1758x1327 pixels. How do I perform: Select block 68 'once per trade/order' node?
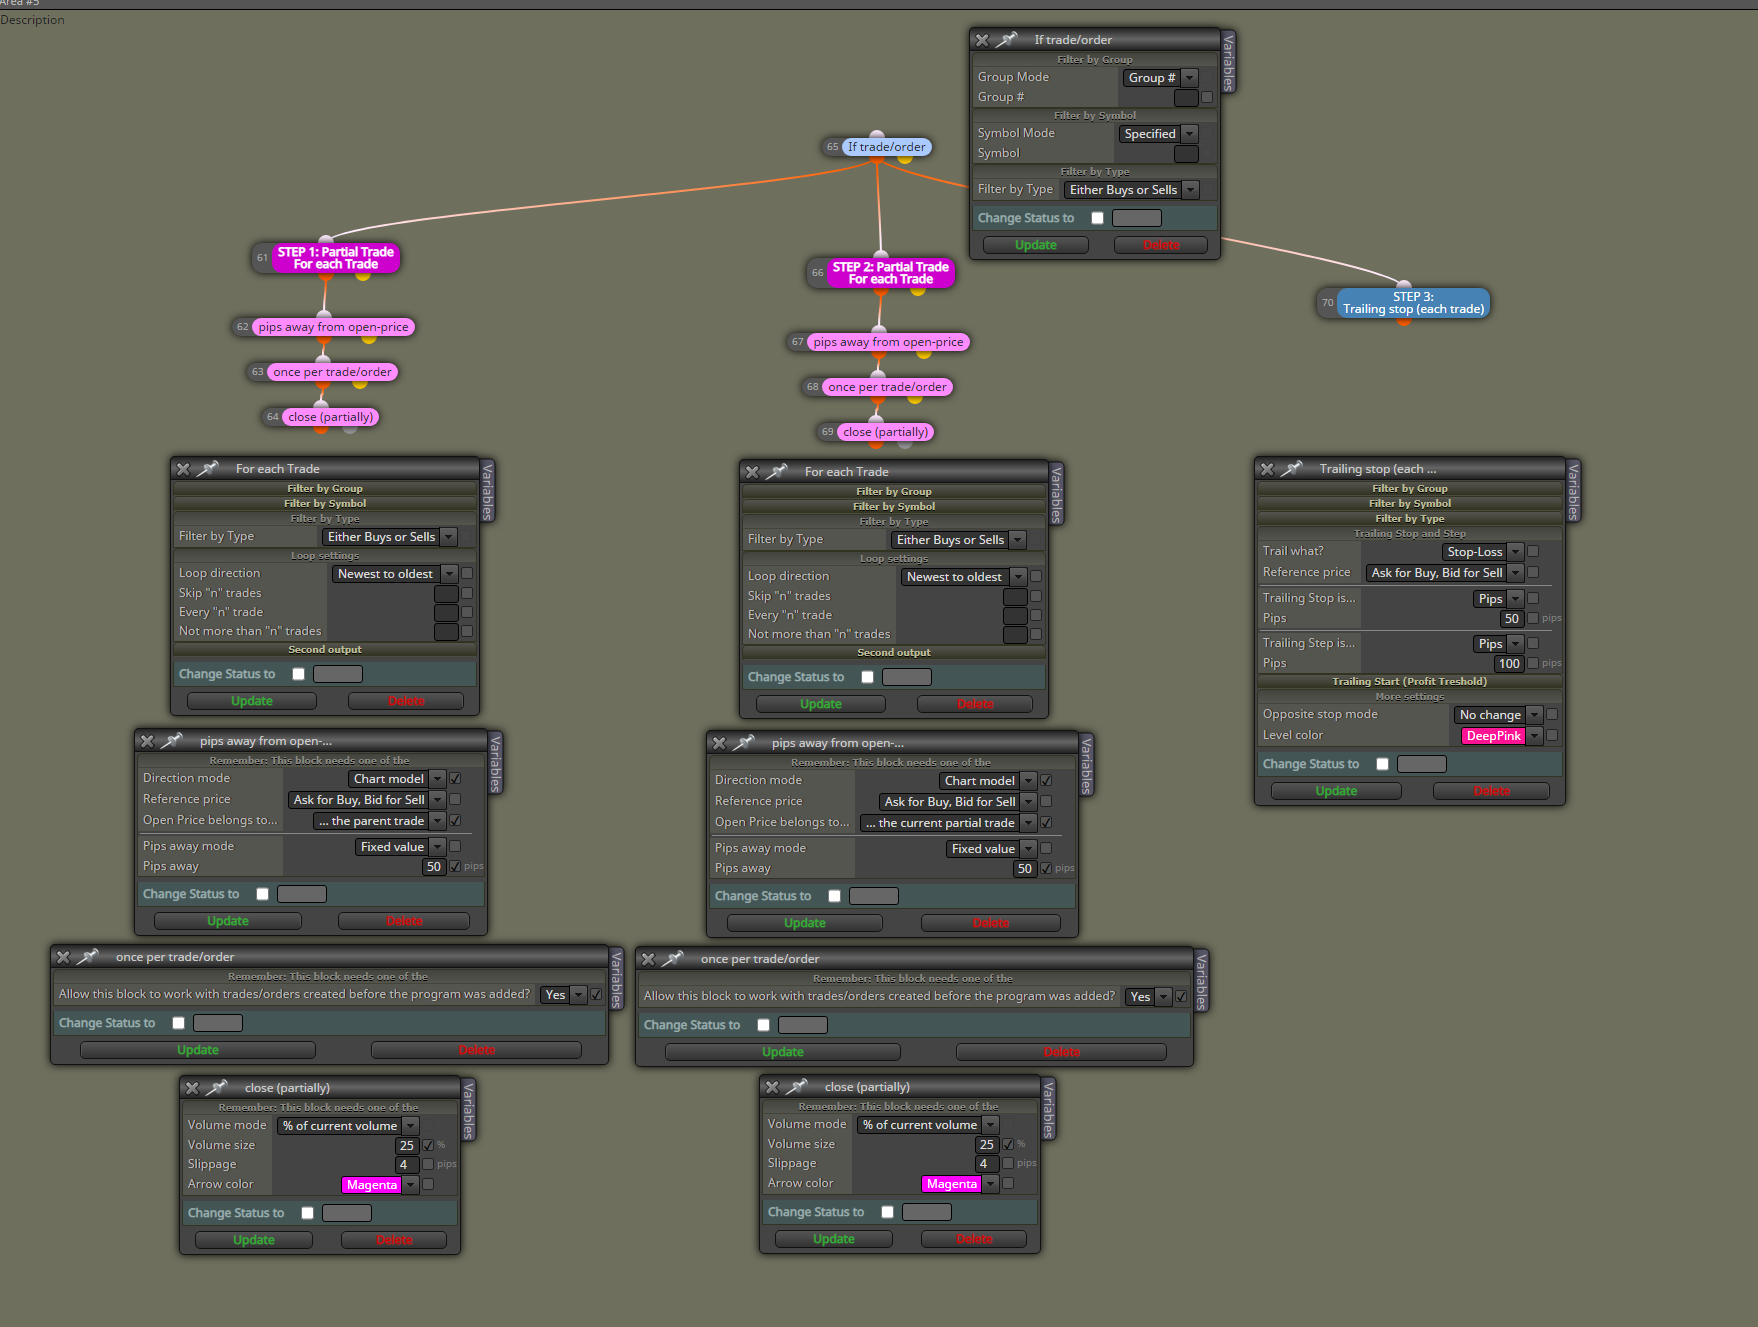(887, 387)
